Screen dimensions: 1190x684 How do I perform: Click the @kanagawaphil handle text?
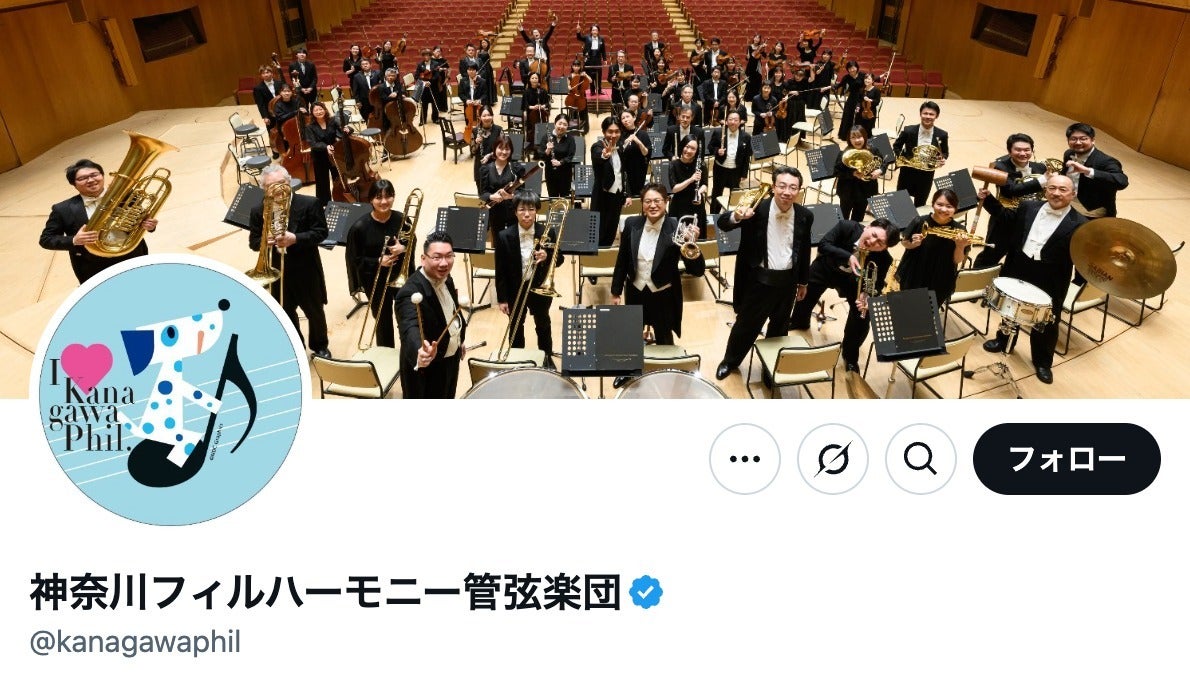click(135, 642)
